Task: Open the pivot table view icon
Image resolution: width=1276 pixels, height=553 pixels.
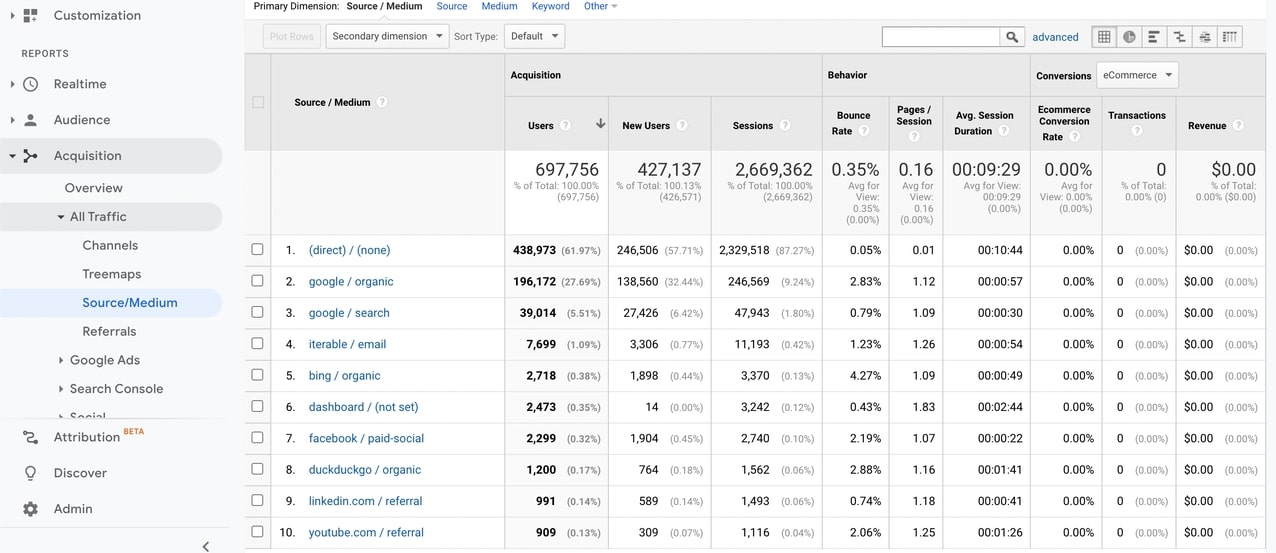Action: 1230,37
